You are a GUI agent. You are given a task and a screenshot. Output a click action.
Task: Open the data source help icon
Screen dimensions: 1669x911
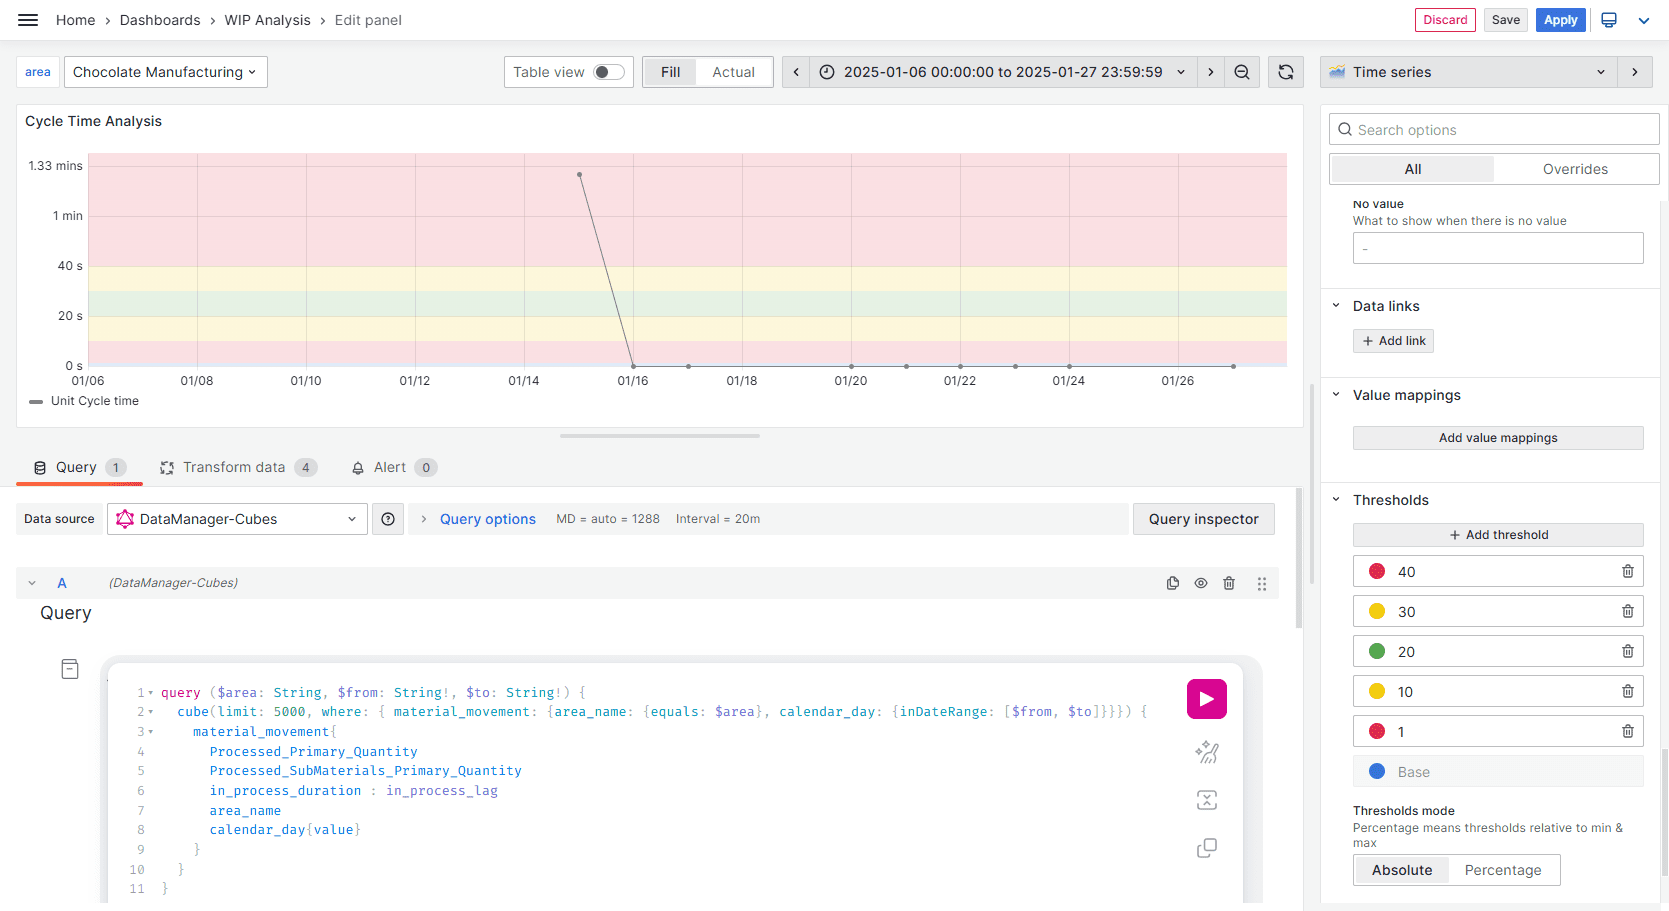pyautogui.click(x=388, y=519)
